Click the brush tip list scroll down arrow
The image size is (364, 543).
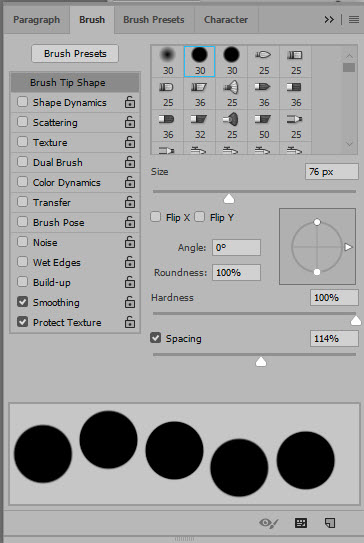(349, 144)
